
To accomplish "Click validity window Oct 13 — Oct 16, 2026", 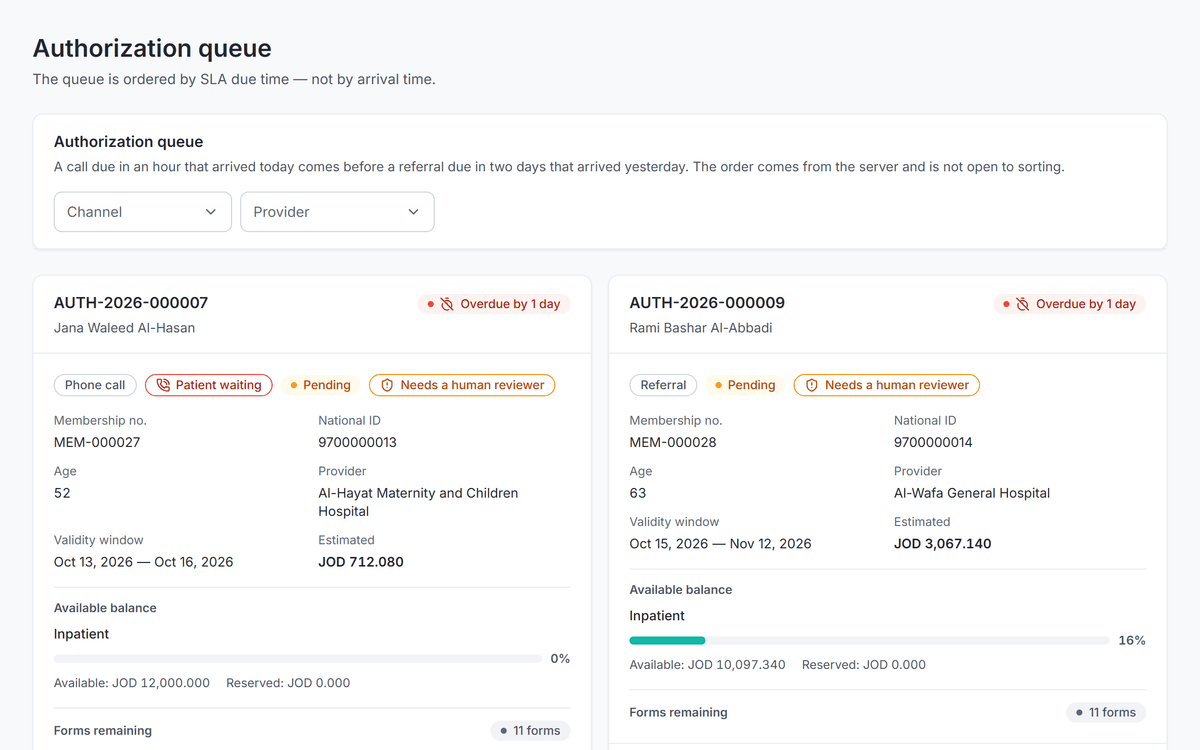I will [x=143, y=562].
